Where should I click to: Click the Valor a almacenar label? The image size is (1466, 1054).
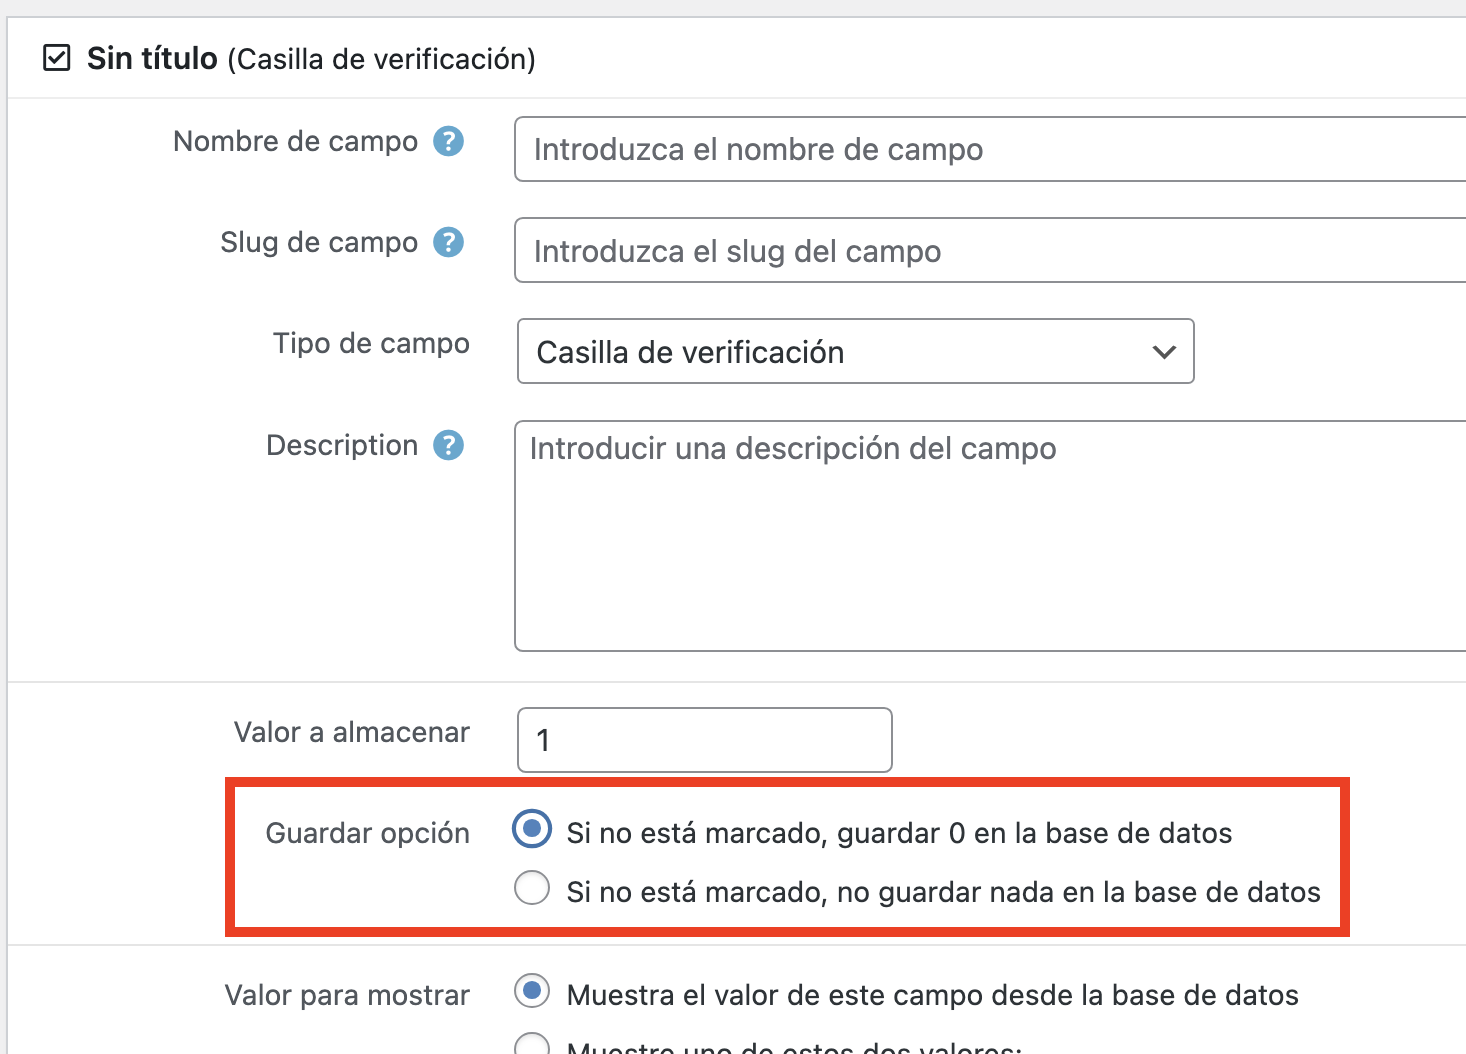[352, 732]
